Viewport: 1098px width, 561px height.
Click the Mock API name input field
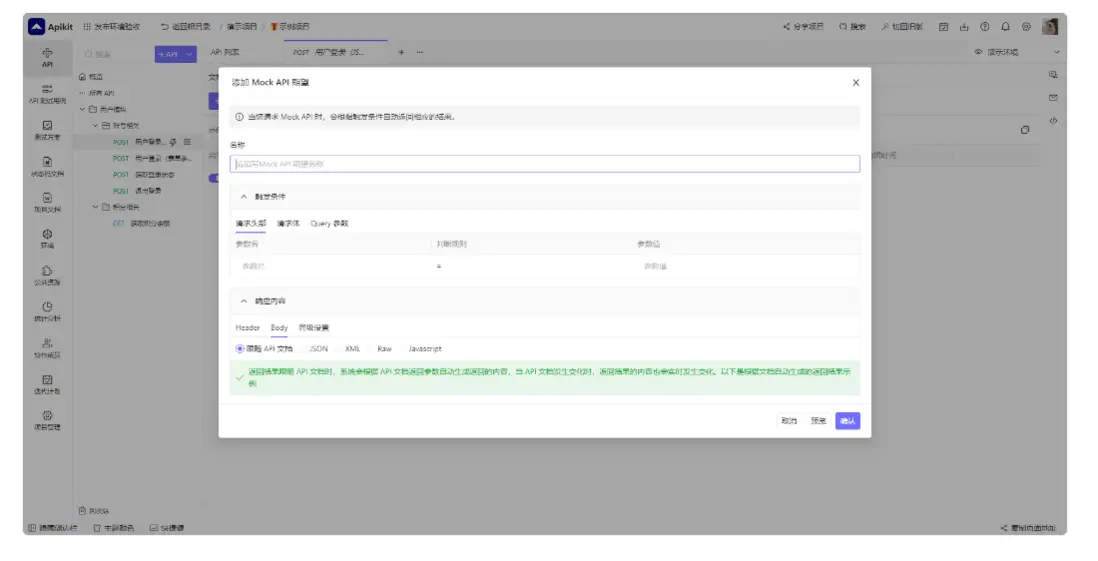545,164
